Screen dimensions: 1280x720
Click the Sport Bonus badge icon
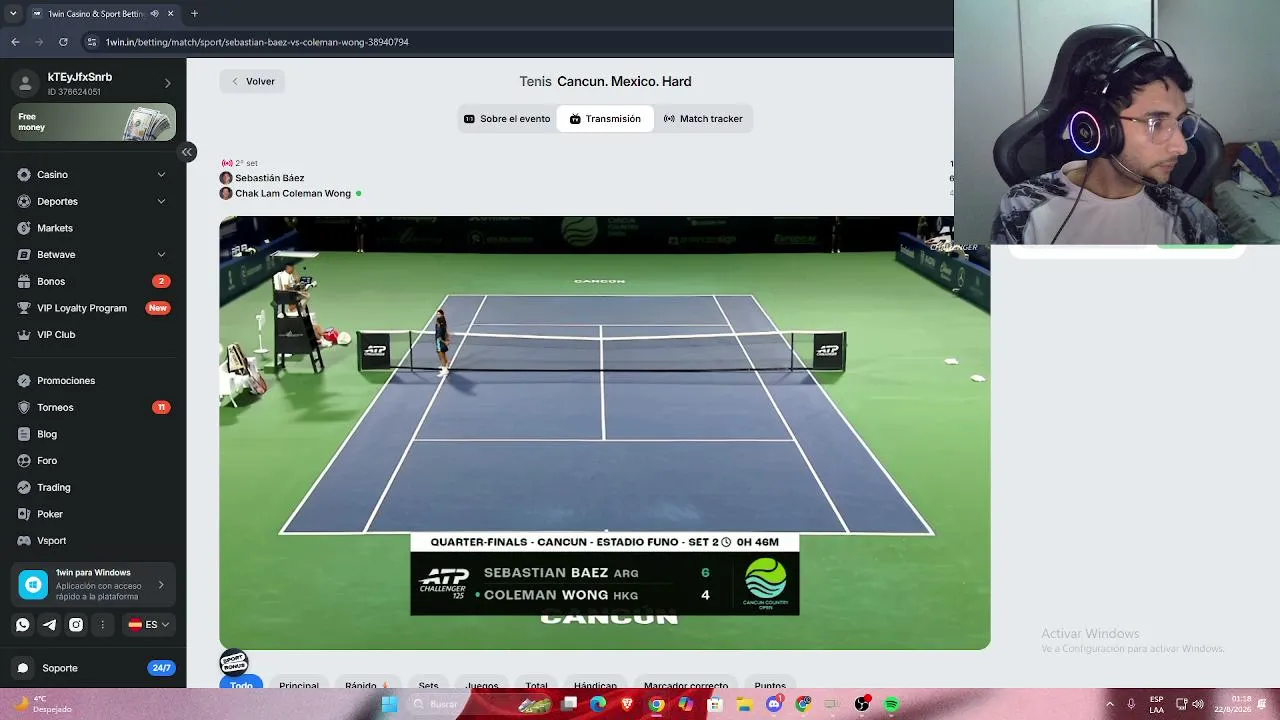(x=234, y=661)
